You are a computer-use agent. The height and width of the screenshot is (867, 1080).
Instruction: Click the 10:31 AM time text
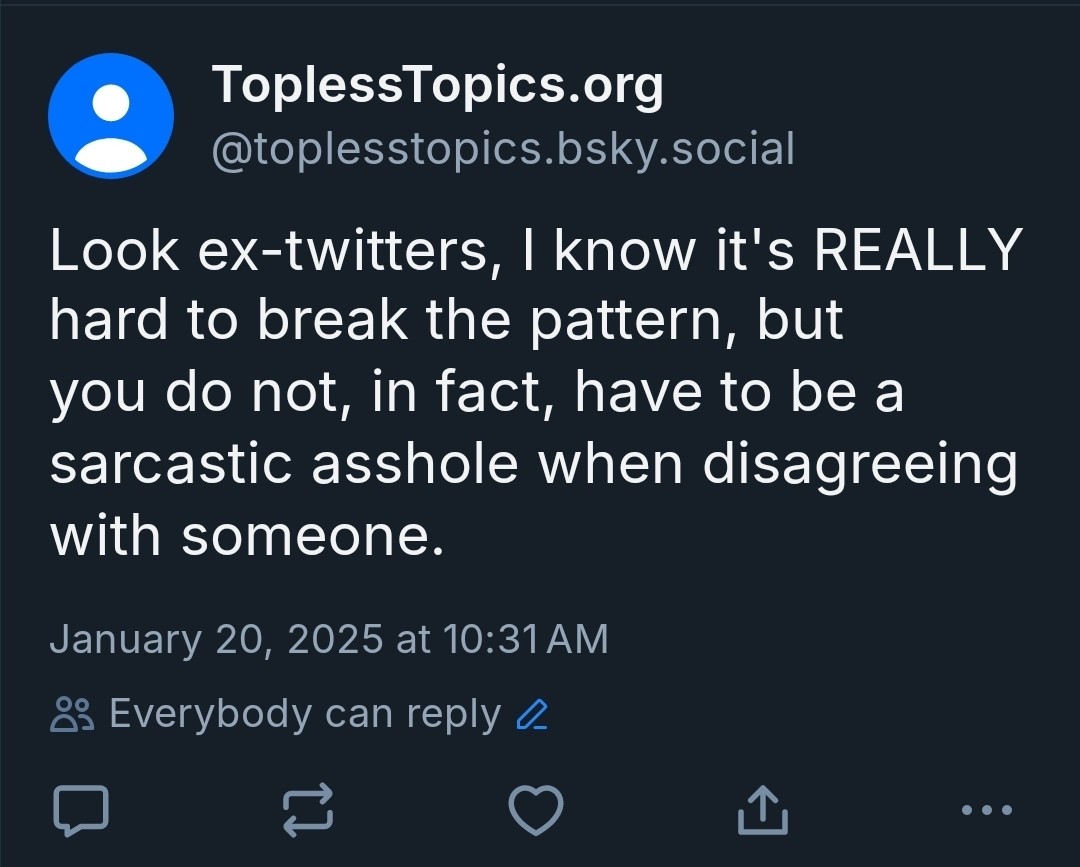pos(526,639)
